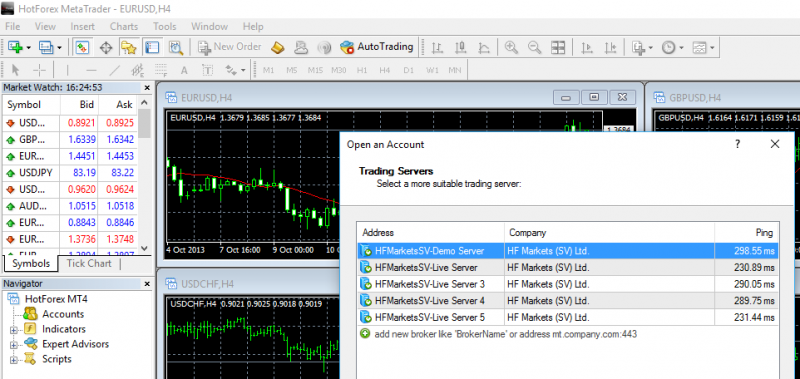This screenshot has height=379, width=800.
Task: Select the Crosshair tool
Action: [39, 70]
